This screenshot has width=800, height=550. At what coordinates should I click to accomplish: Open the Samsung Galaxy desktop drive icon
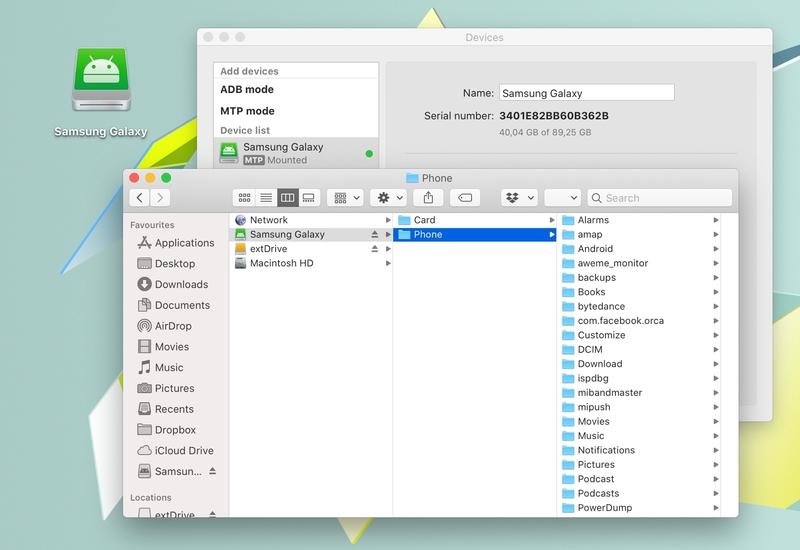[x=100, y=81]
